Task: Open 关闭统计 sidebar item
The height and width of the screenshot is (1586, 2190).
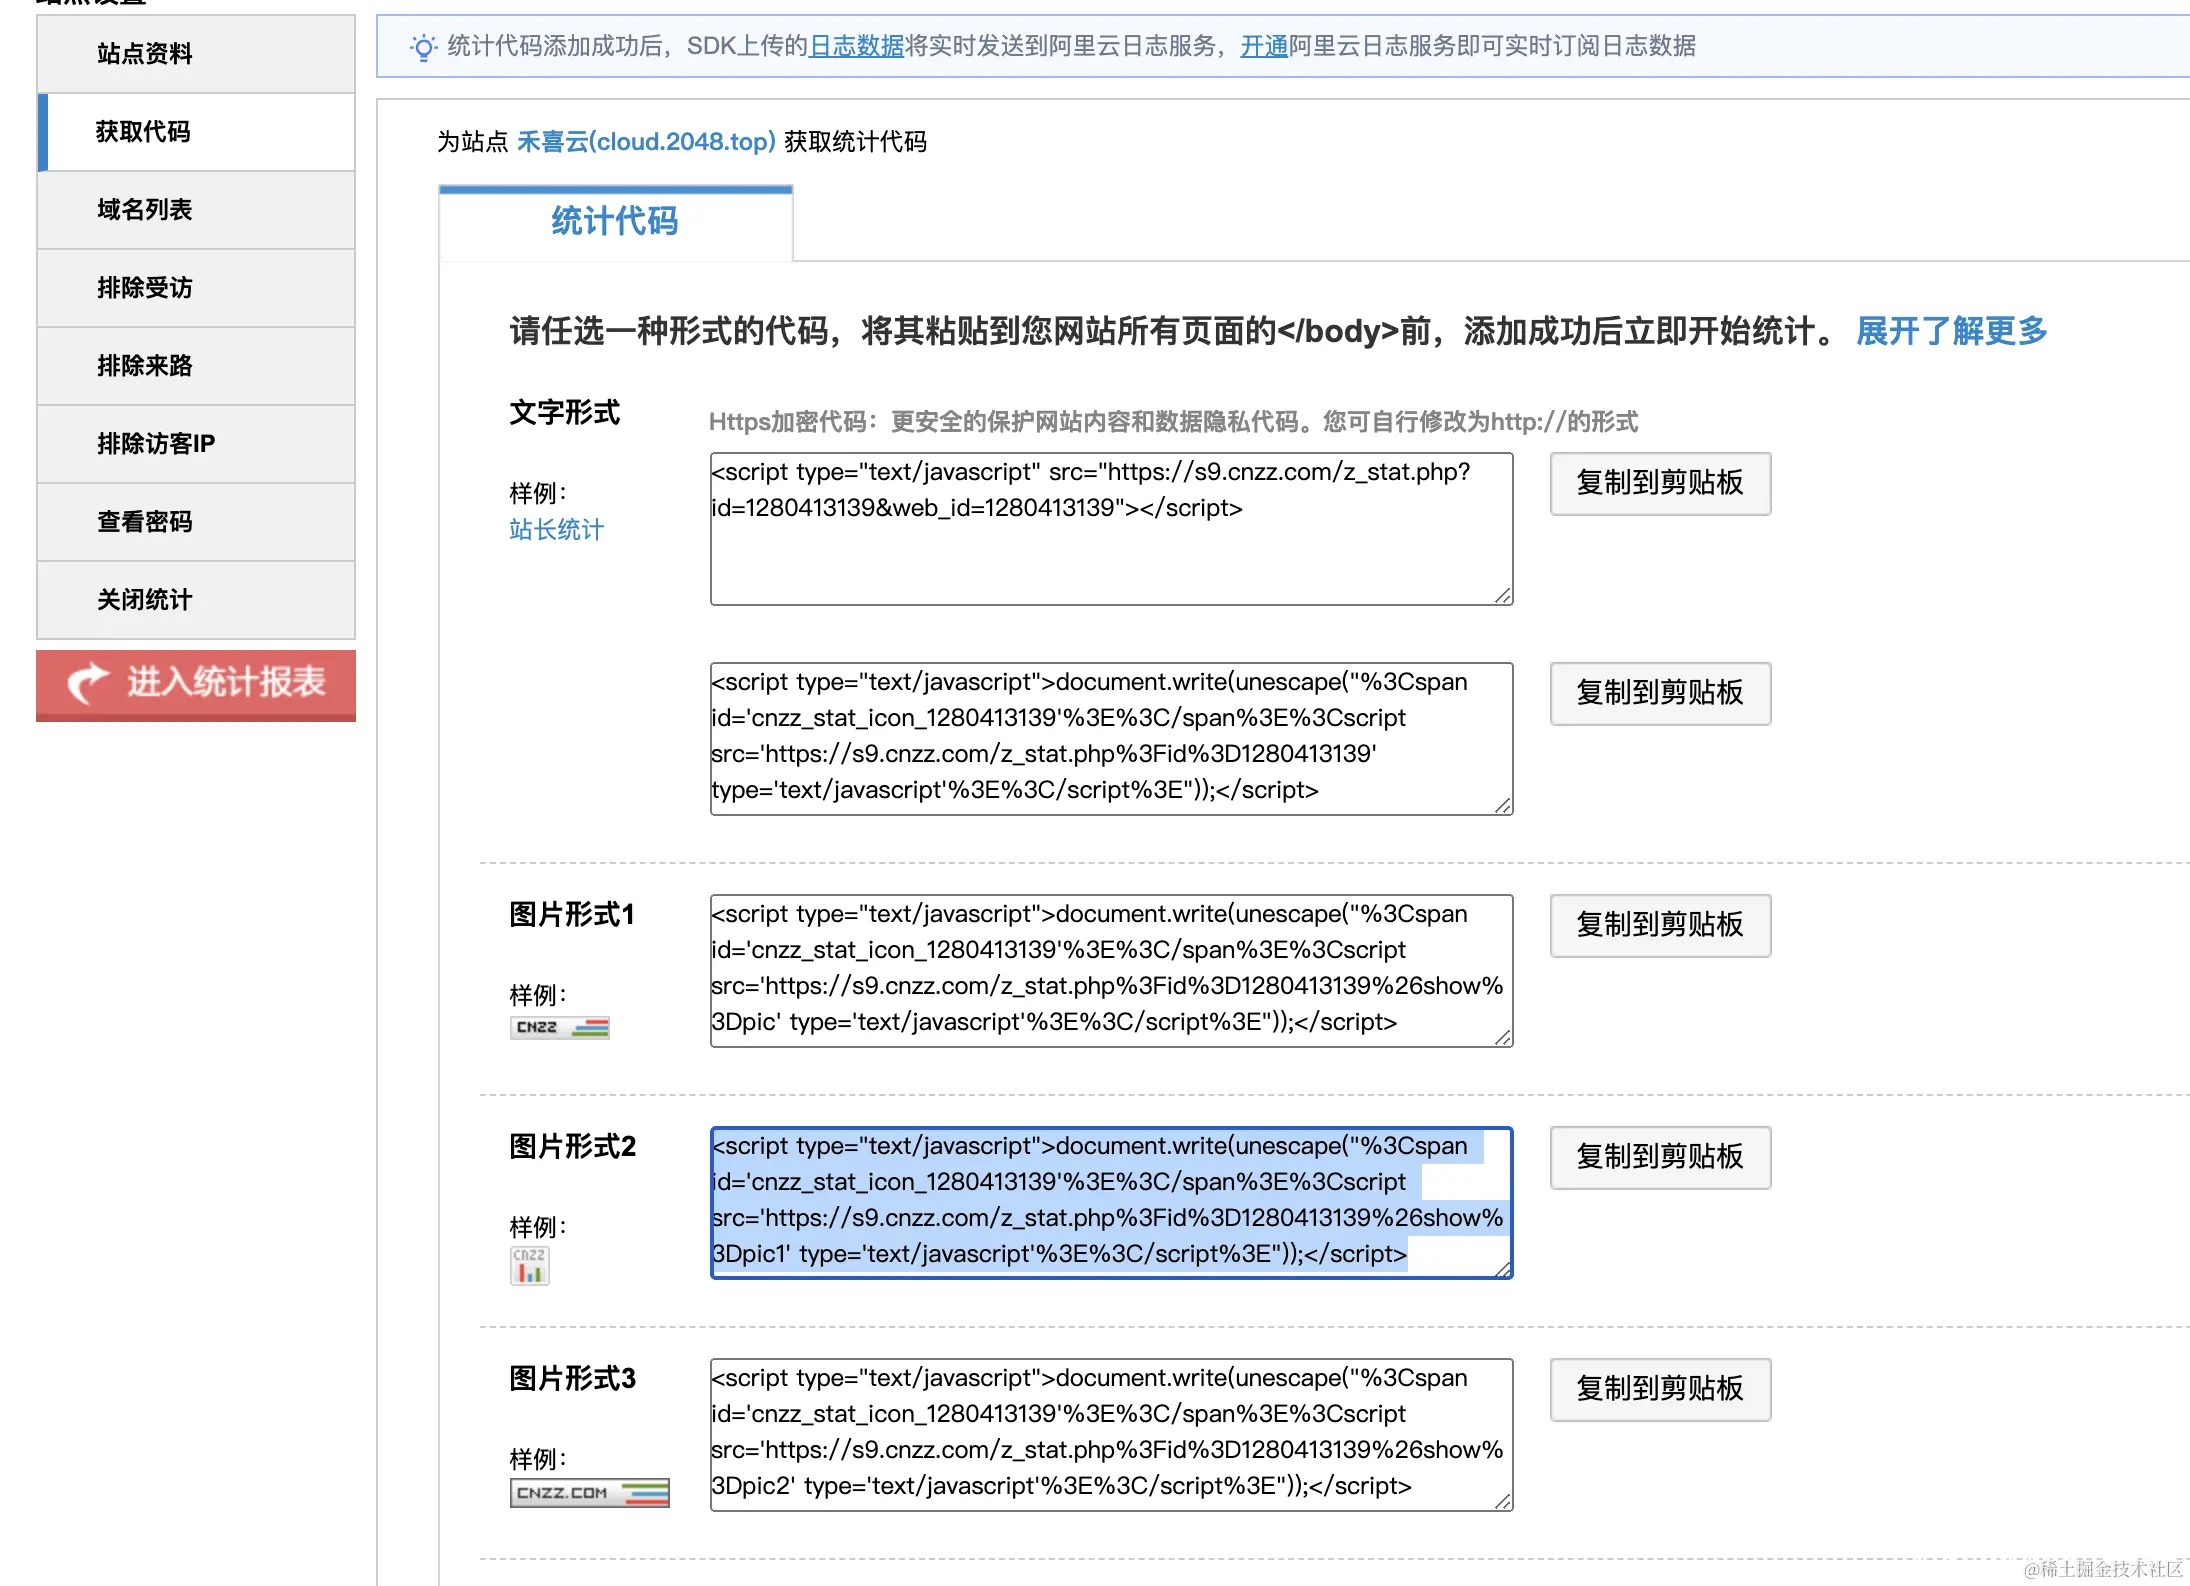Action: tap(196, 600)
